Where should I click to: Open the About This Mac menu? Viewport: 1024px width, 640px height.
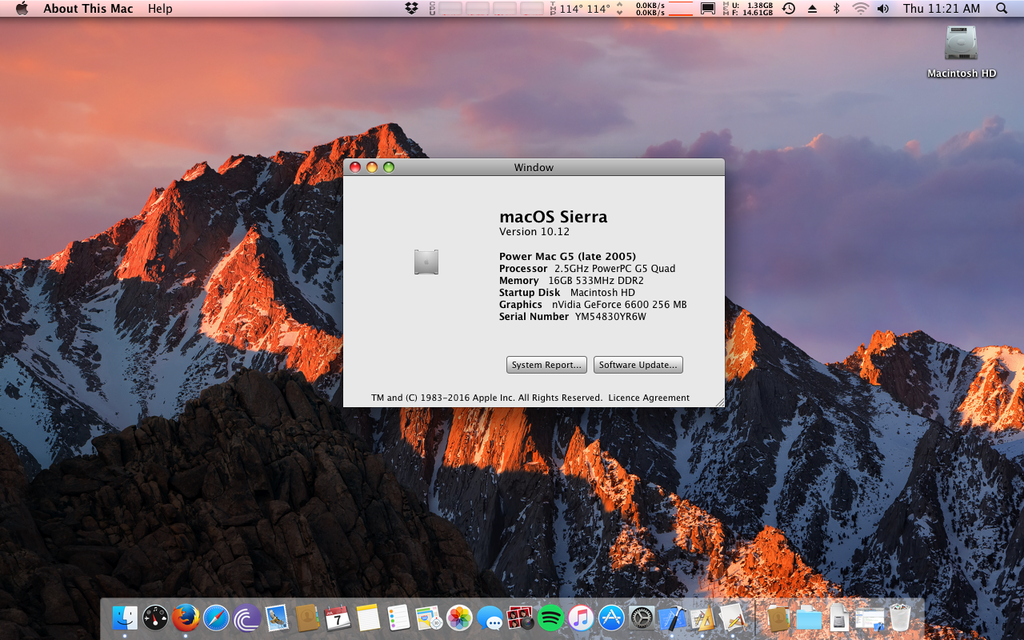point(88,8)
